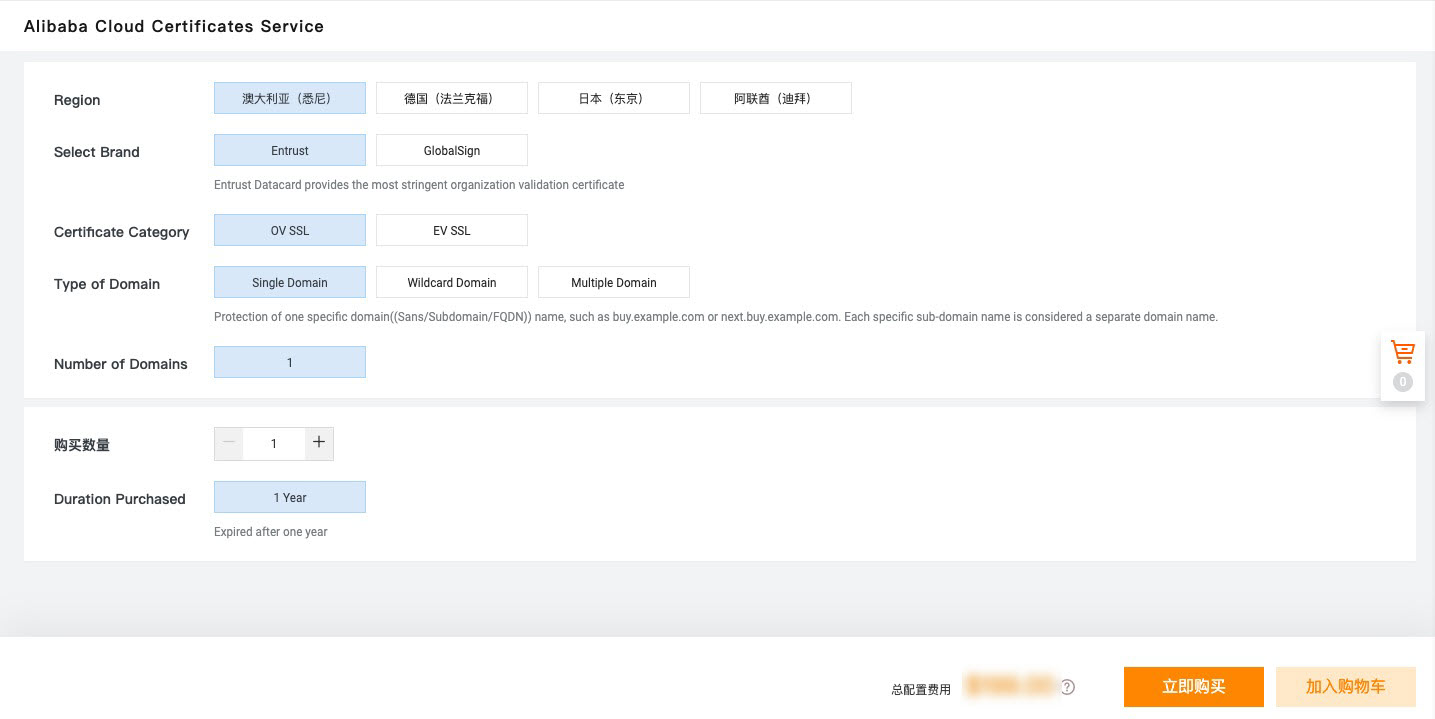The height and width of the screenshot is (719, 1435).
Task: Select the 澳大利亚（悉尼）region option
Action: point(290,98)
